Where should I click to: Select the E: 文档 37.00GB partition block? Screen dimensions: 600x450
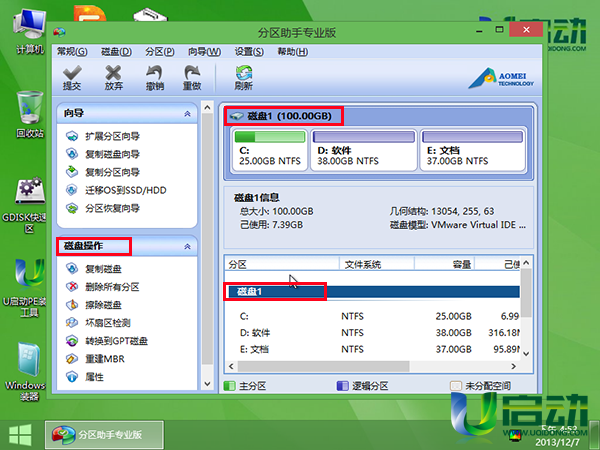tap(473, 150)
